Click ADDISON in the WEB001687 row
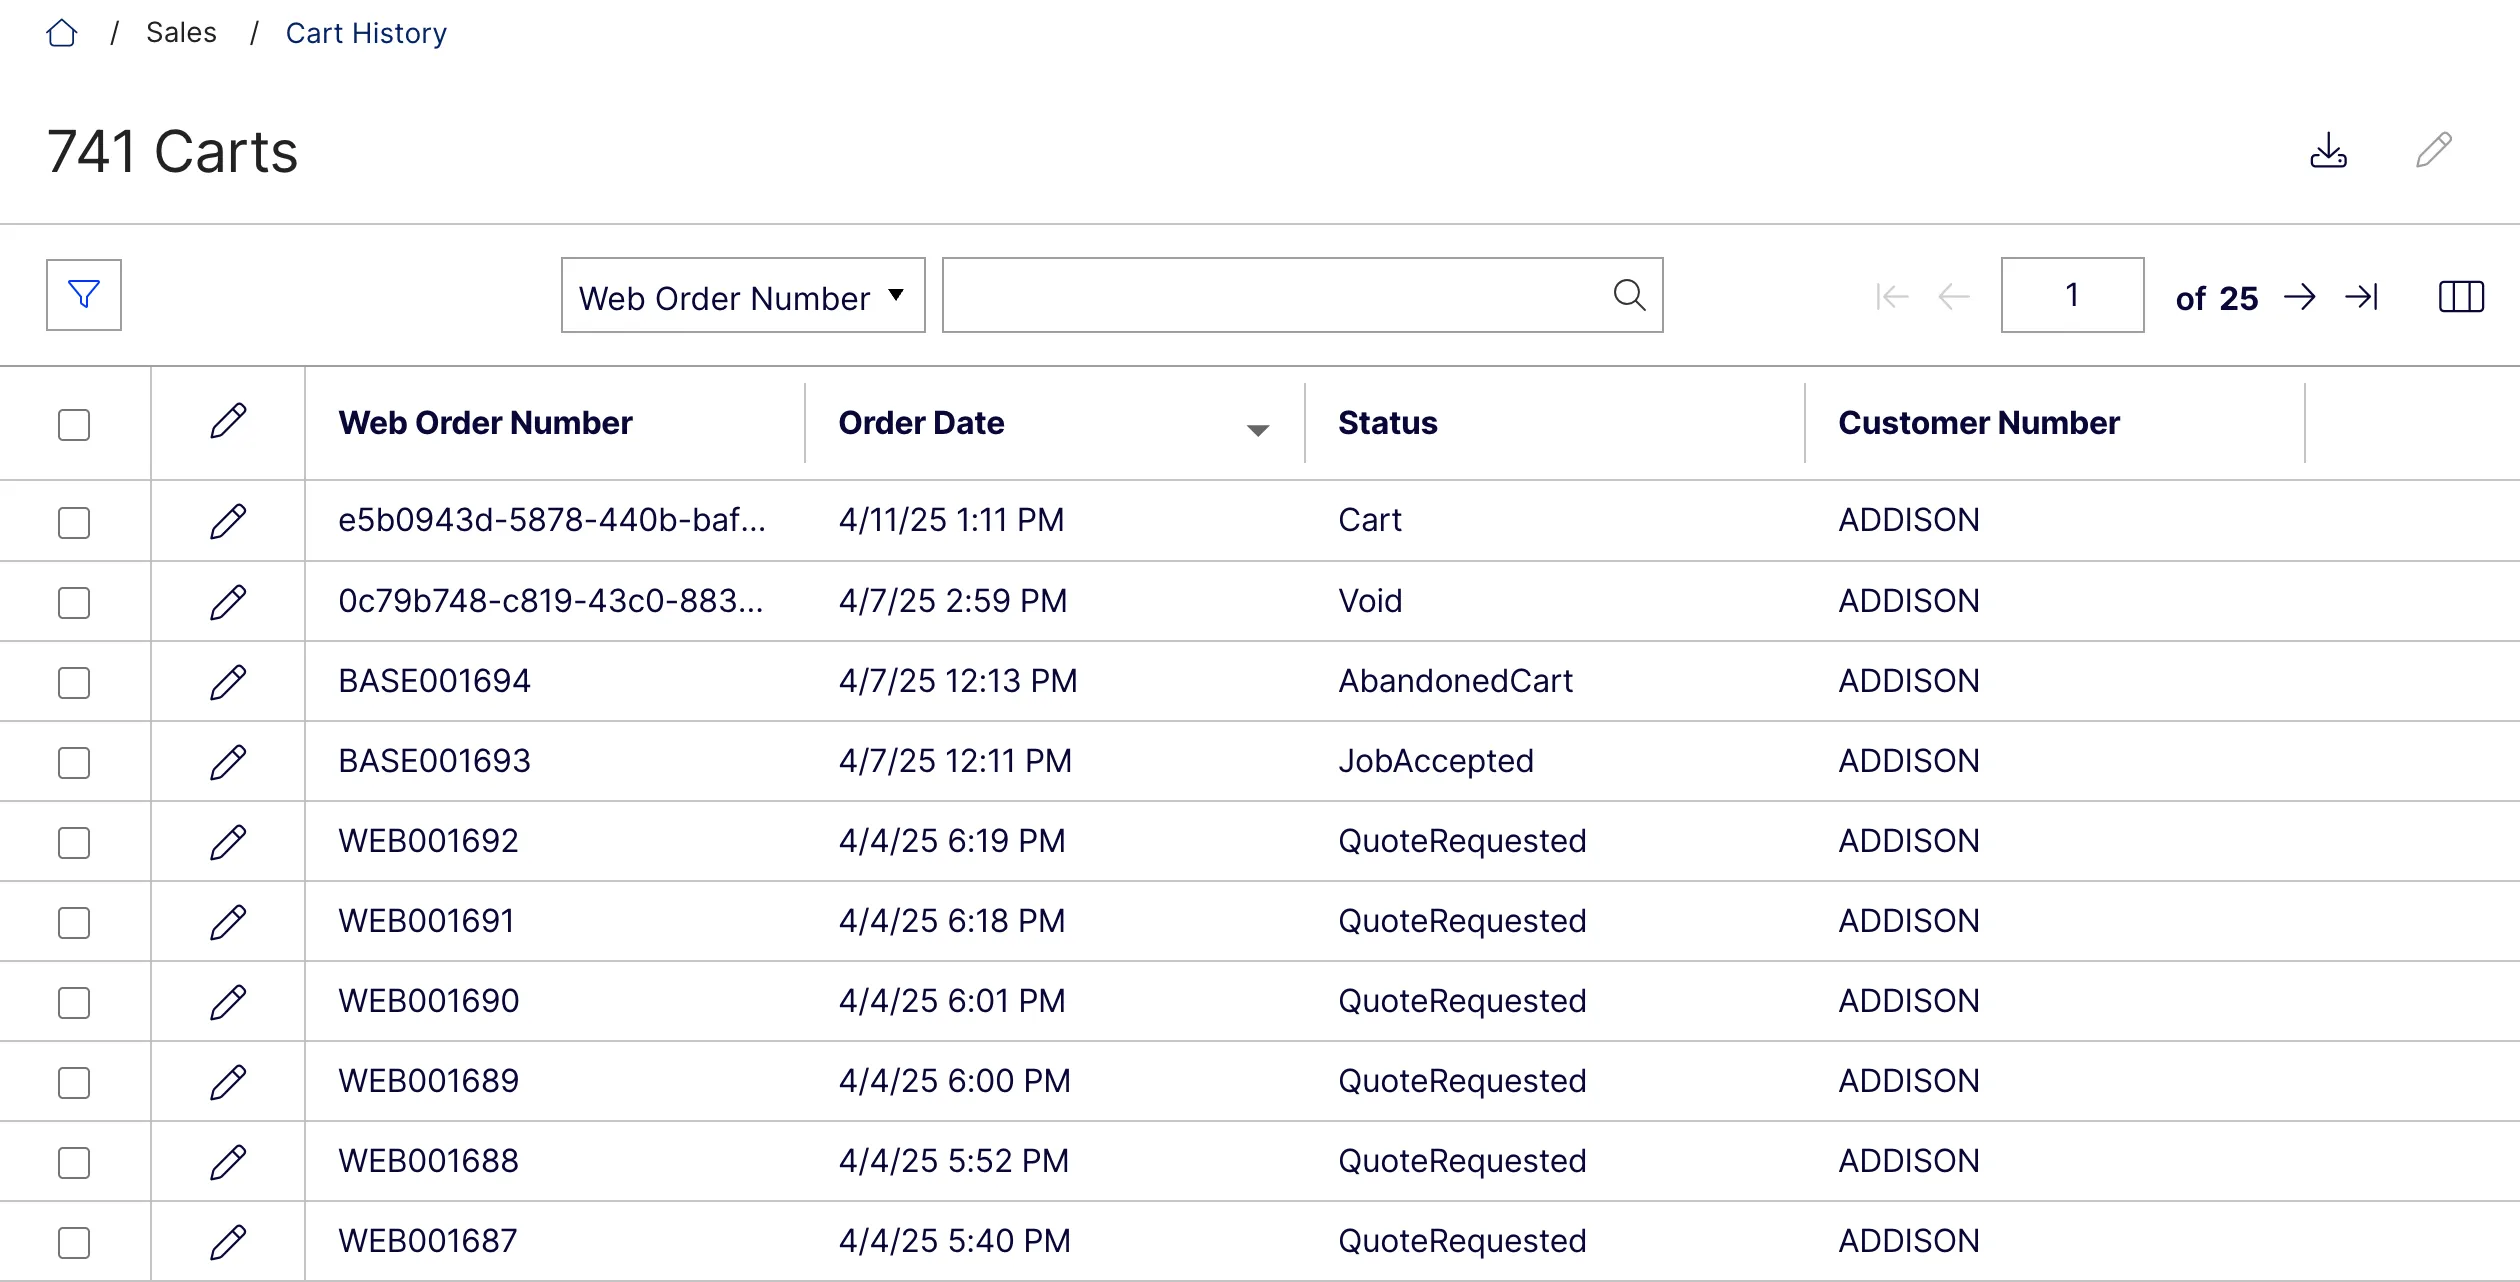The width and height of the screenshot is (2520, 1282). click(1909, 1241)
